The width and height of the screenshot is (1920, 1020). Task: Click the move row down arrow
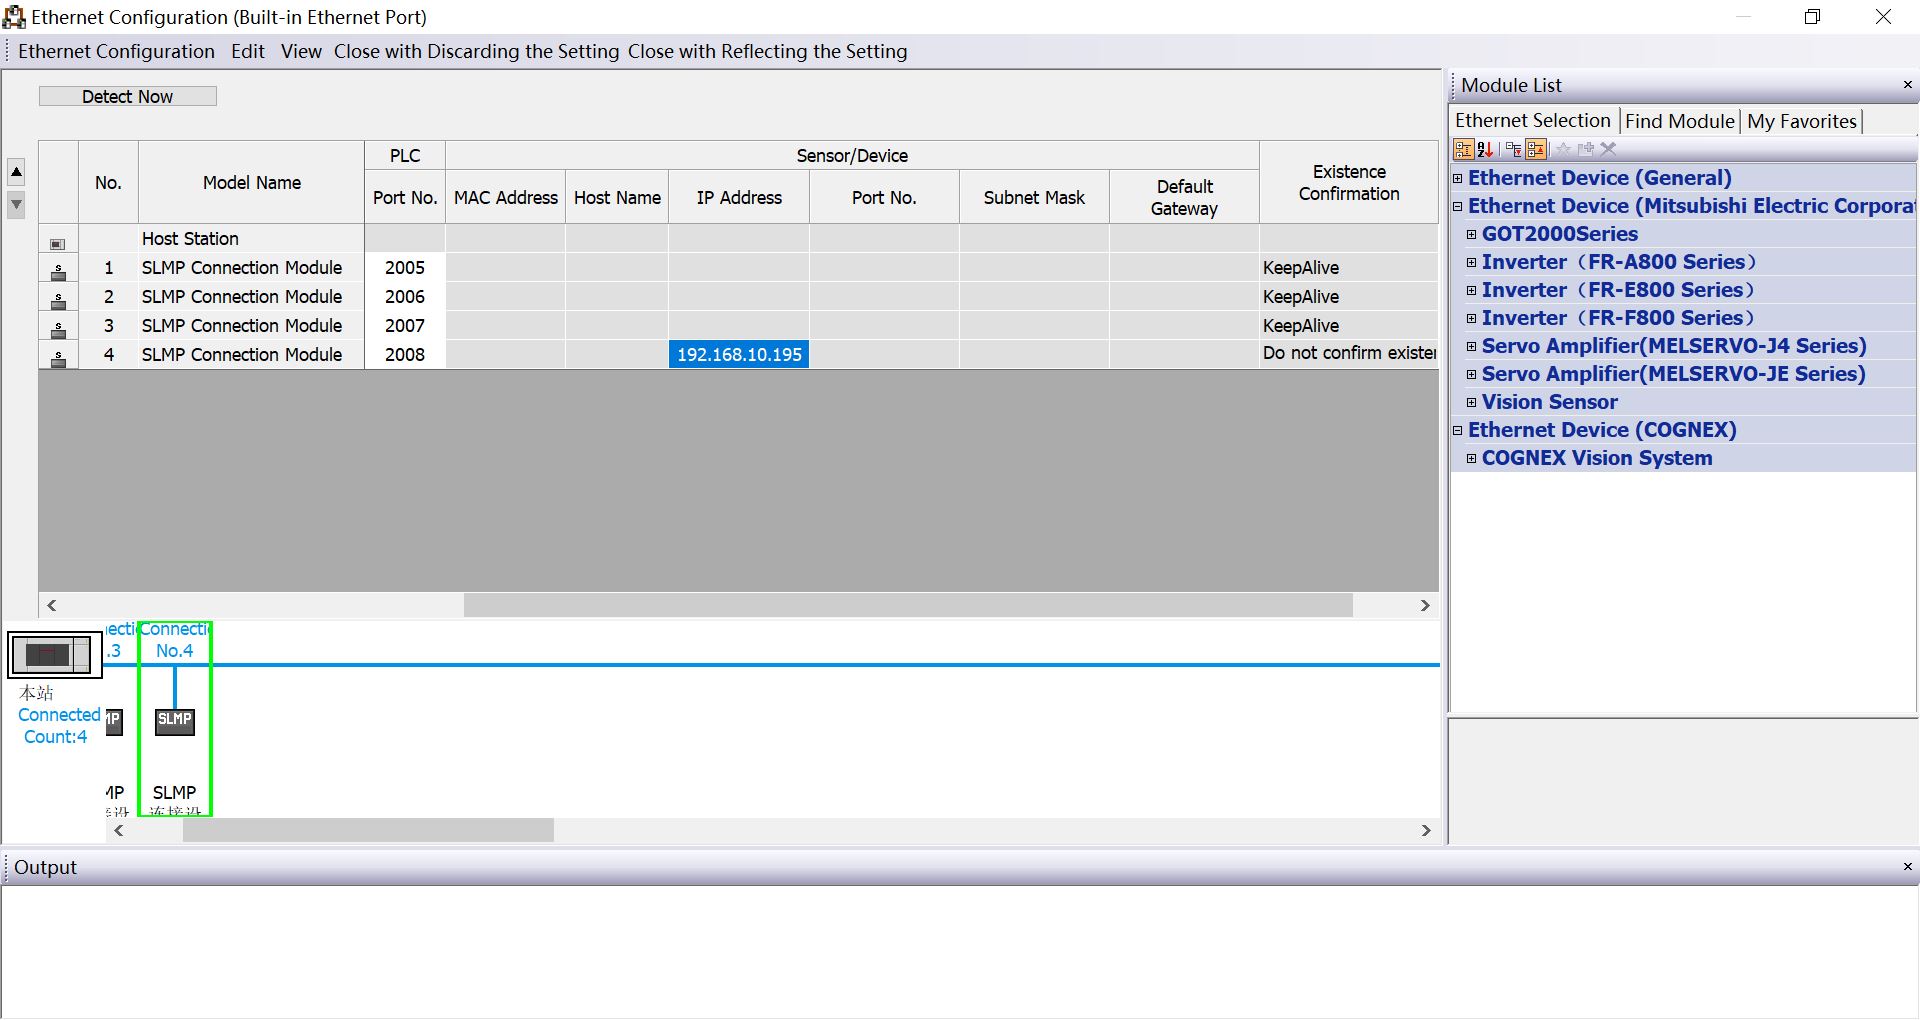(x=16, y=205)
